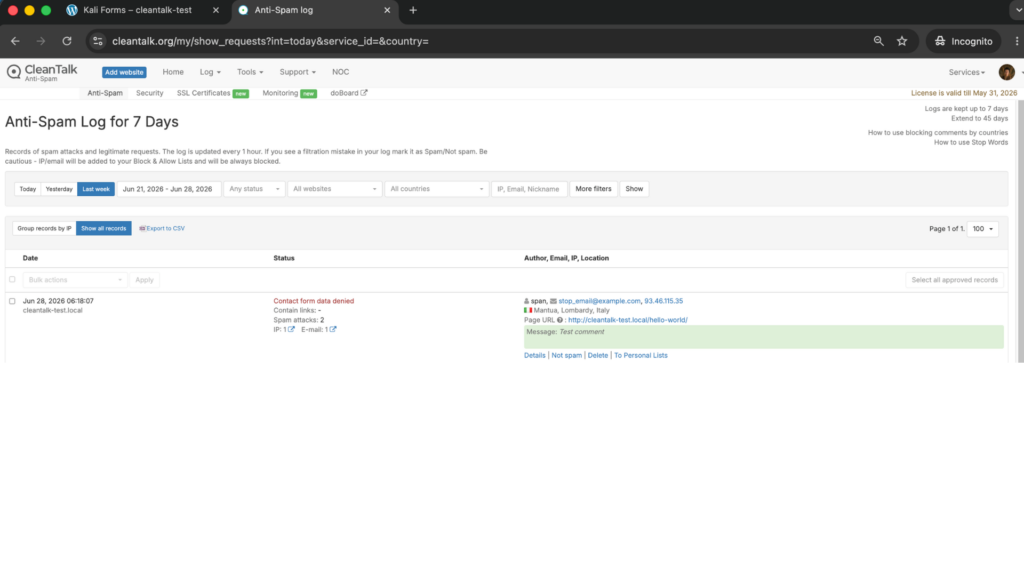The width and height of the screenshot is (1024, 576).
Task: Switch to the Security tab
Action: tap(150, 93)
